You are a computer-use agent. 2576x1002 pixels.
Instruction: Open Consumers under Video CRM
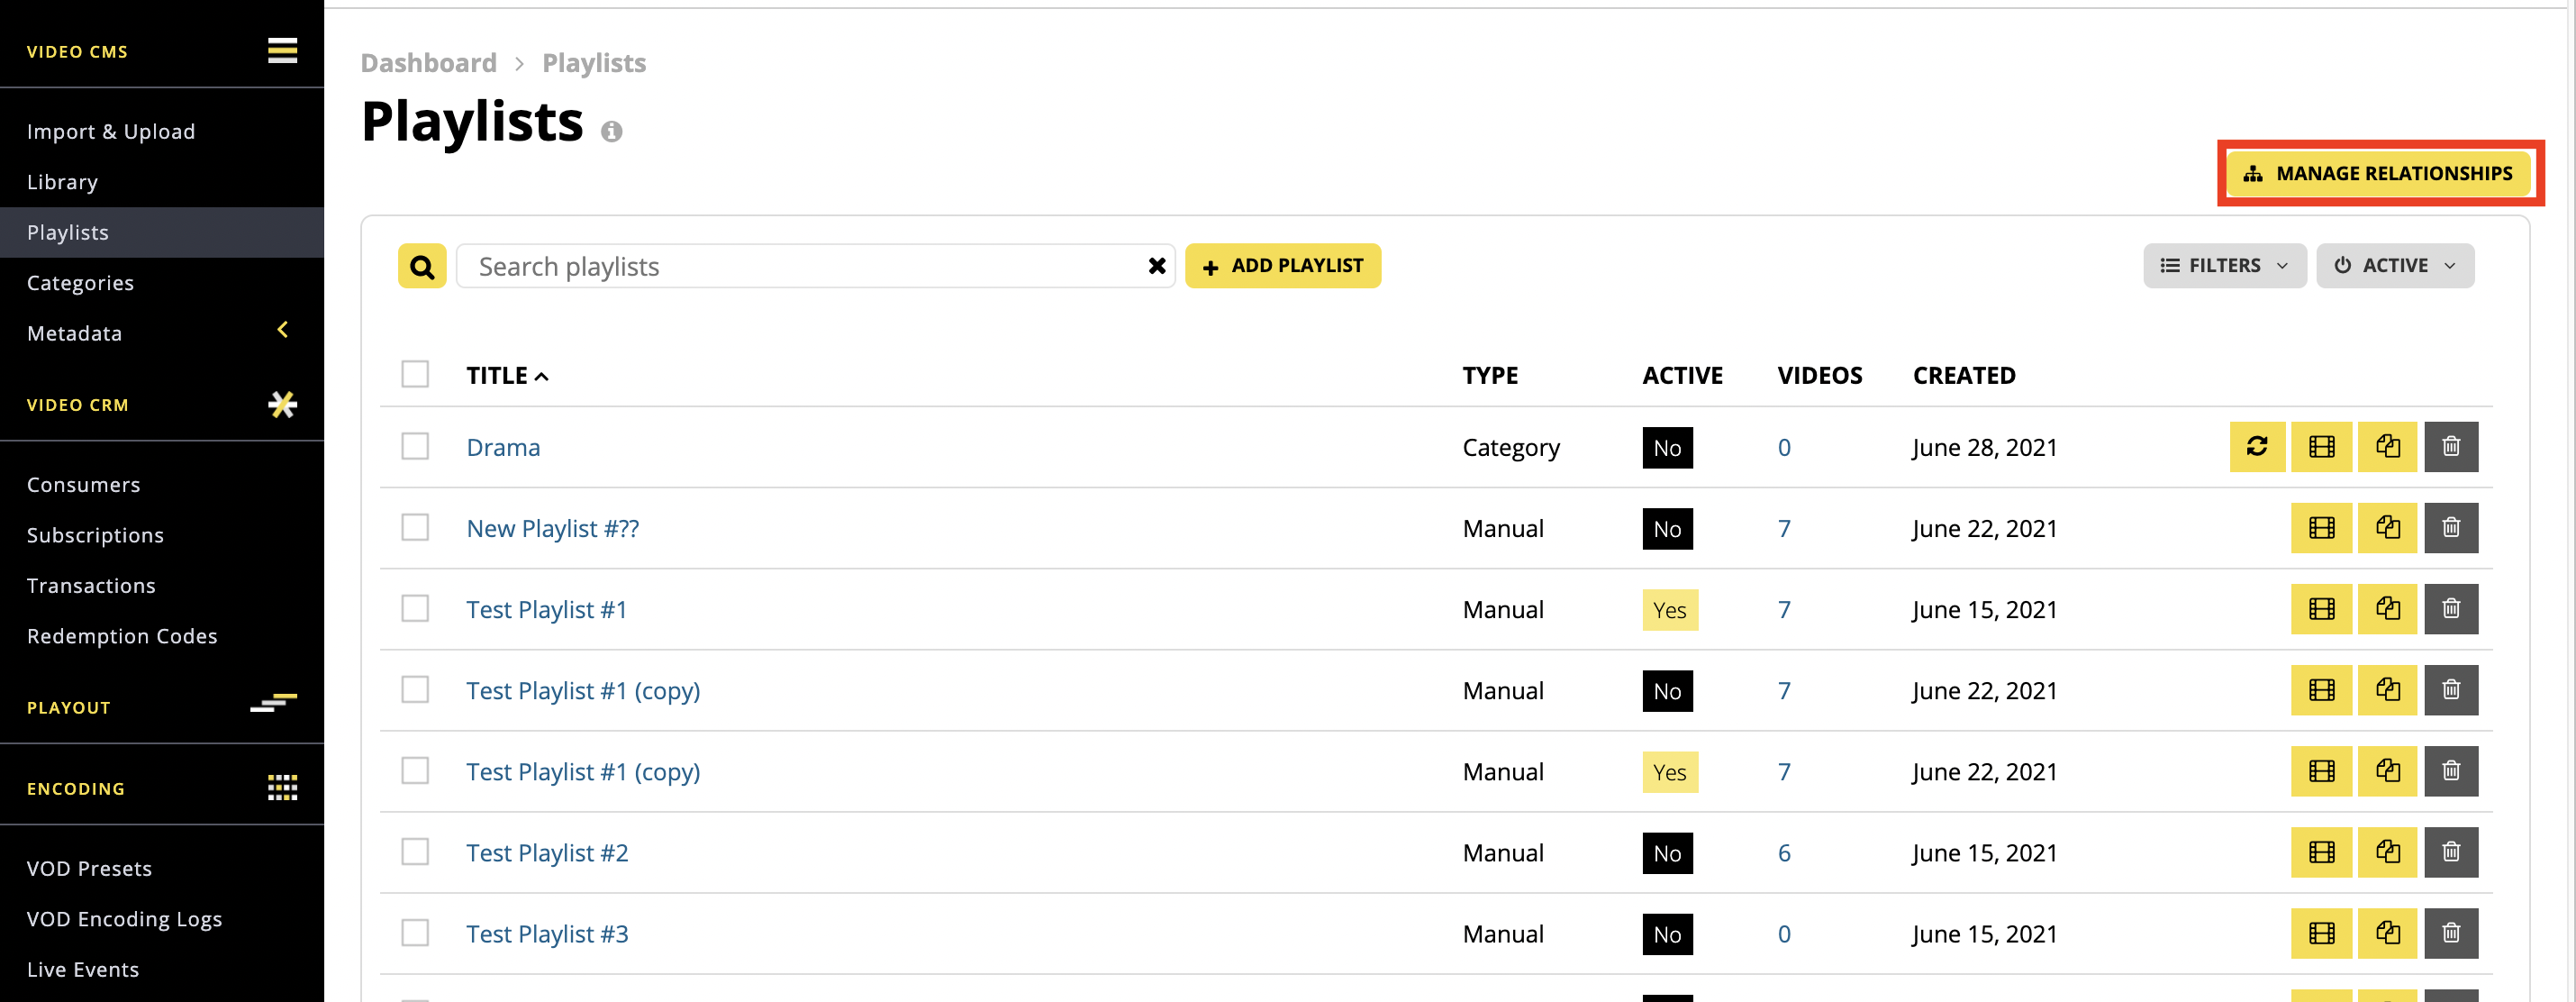[x=83, y=485]
